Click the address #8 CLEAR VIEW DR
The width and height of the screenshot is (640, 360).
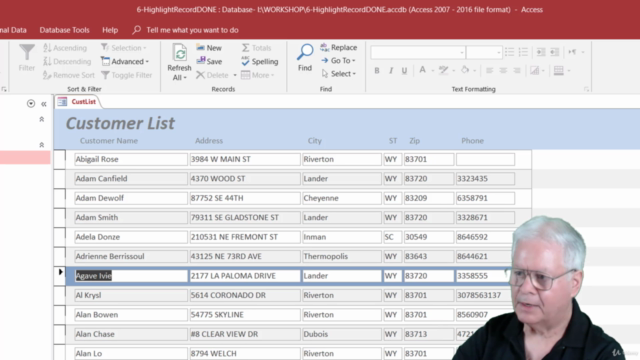coord(245,334)
